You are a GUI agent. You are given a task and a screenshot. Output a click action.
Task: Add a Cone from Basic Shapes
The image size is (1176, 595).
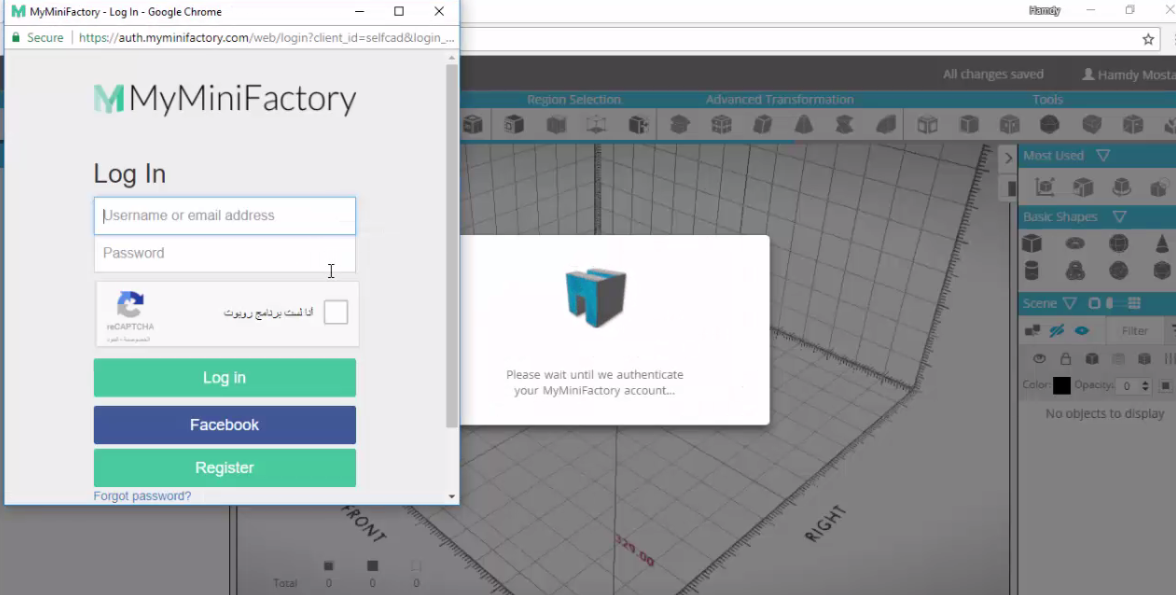[1162, 243]
